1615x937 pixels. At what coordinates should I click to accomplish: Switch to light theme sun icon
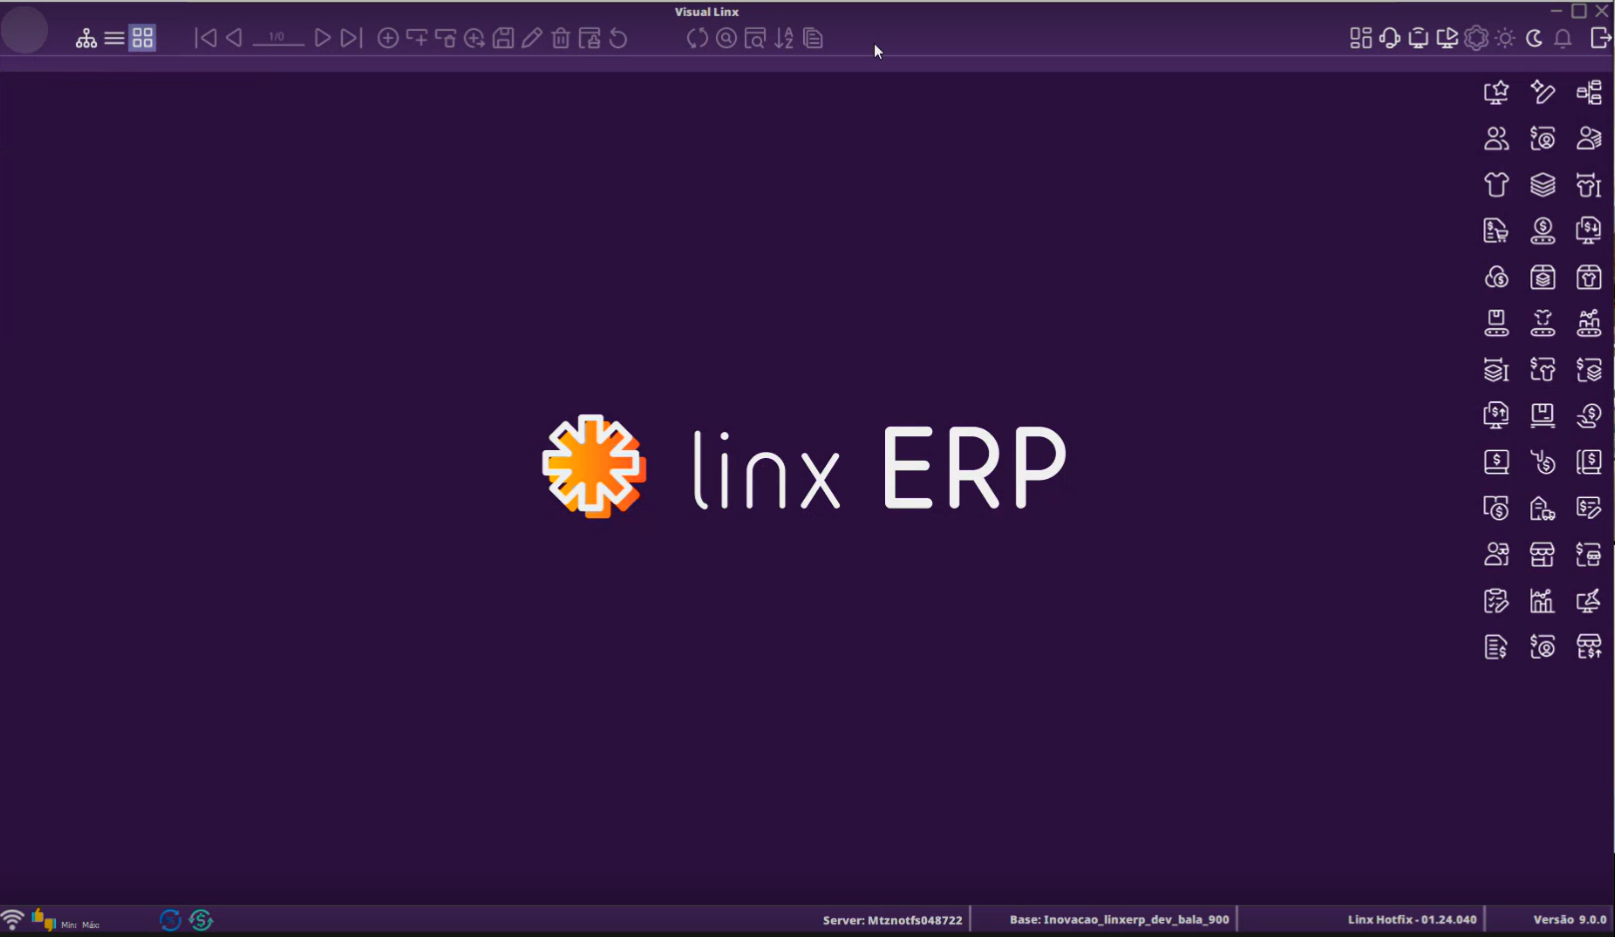1505,38
